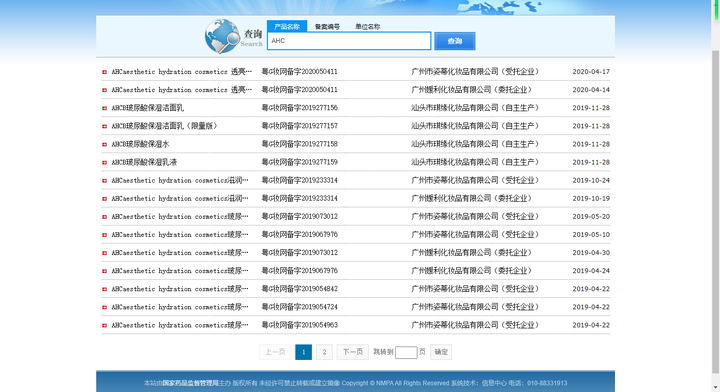Open AHCaesthetic product name in 2019054963 row
This screenshot has width=720, height=392.
(180, 325)
